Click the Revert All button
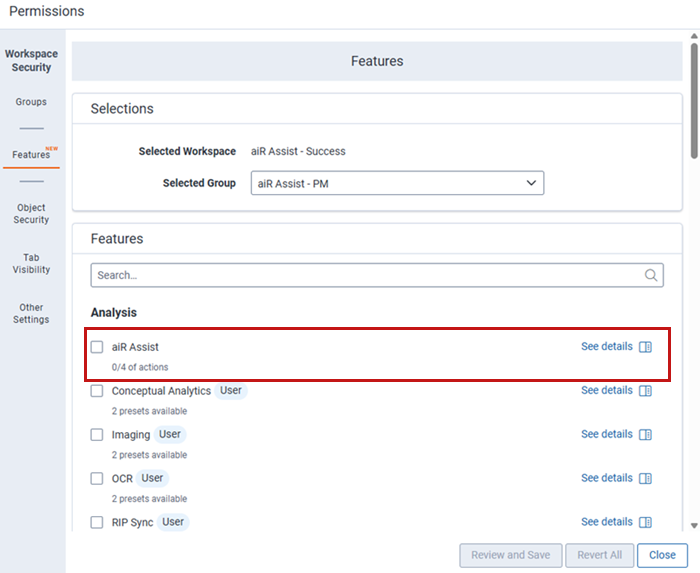 [600, 555]
